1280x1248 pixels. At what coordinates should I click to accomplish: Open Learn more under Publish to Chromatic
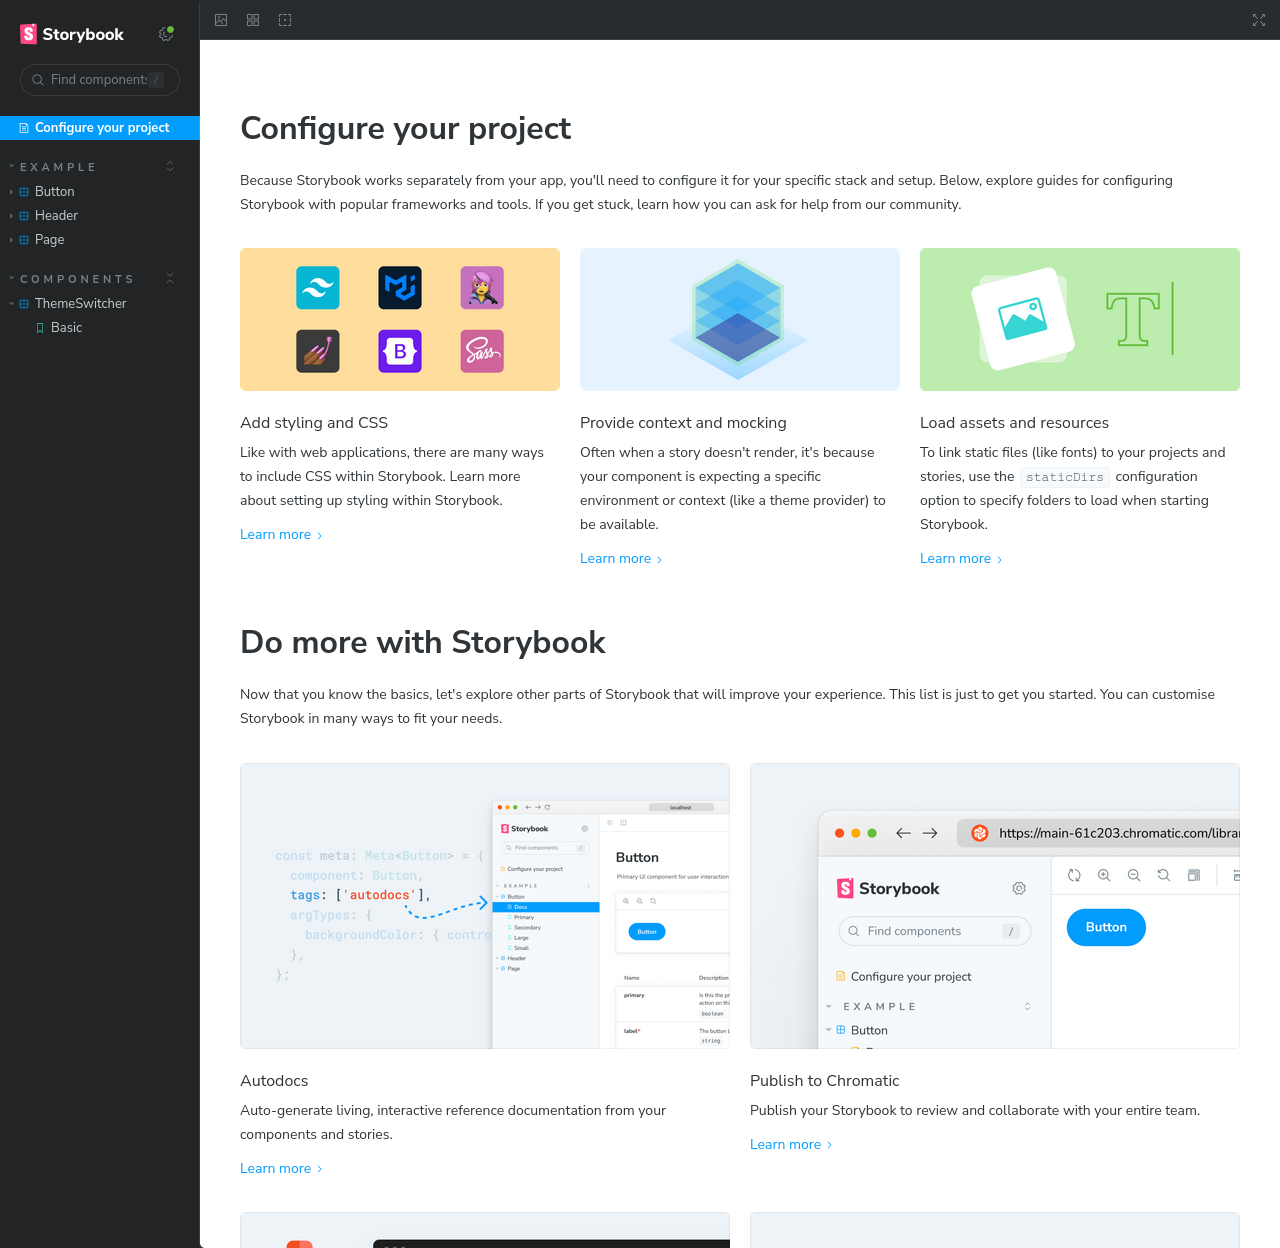(791, 1145)
